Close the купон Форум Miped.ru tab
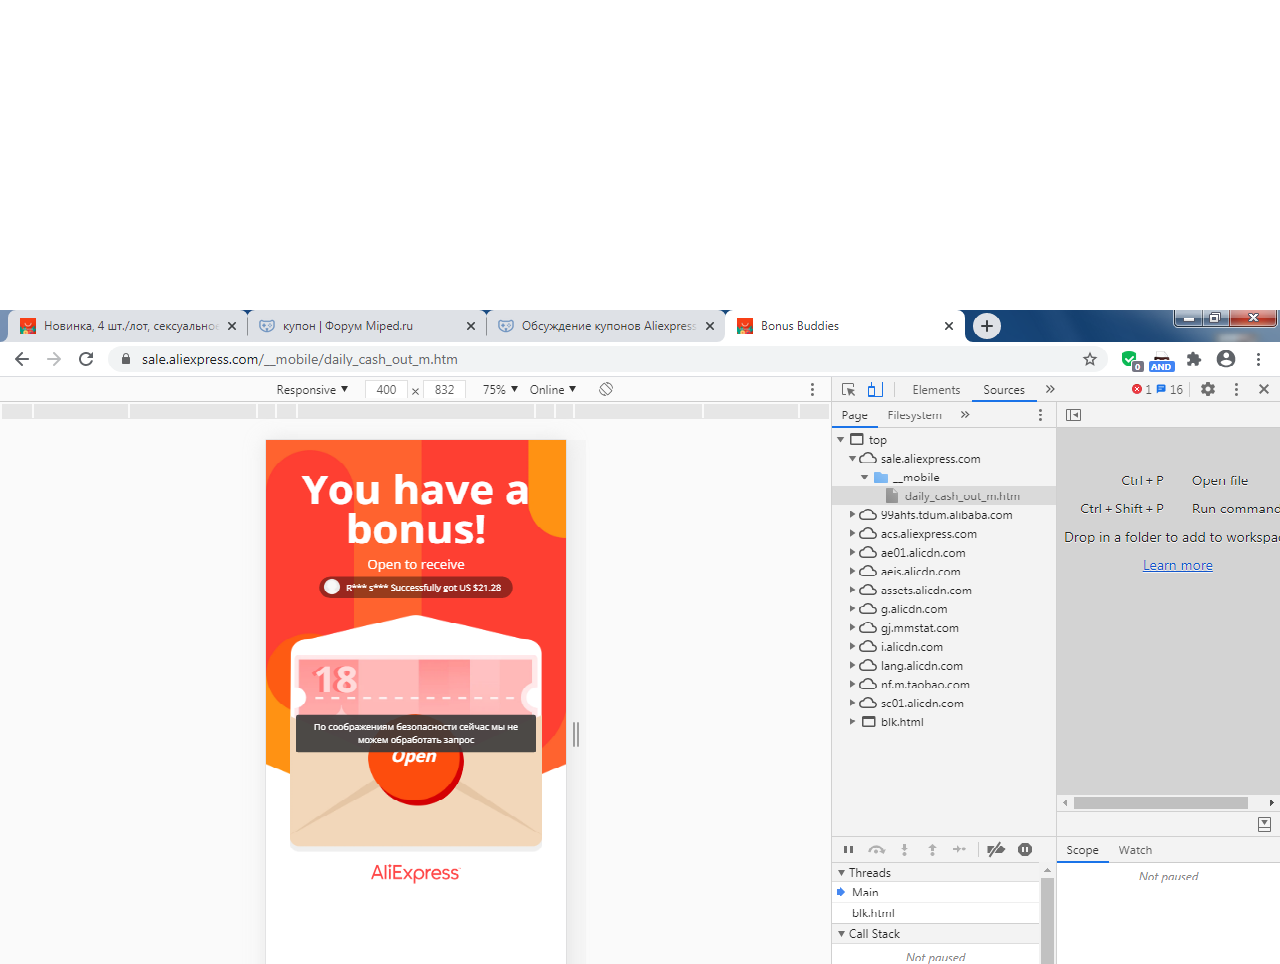The image size is (1280, 964). [471, 326]
